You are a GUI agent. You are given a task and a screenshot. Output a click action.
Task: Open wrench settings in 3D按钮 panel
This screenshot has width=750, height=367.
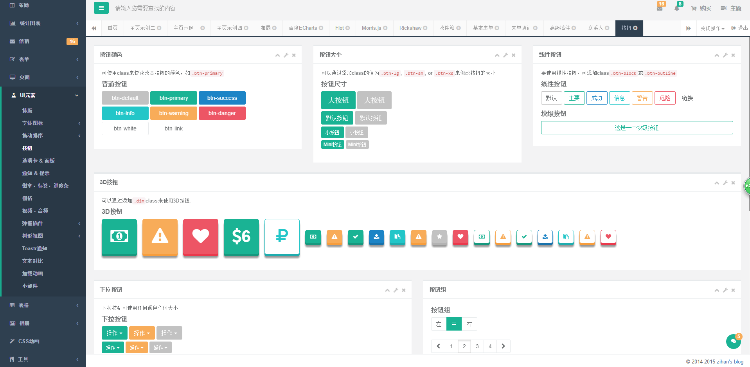[x=725, y=183]
